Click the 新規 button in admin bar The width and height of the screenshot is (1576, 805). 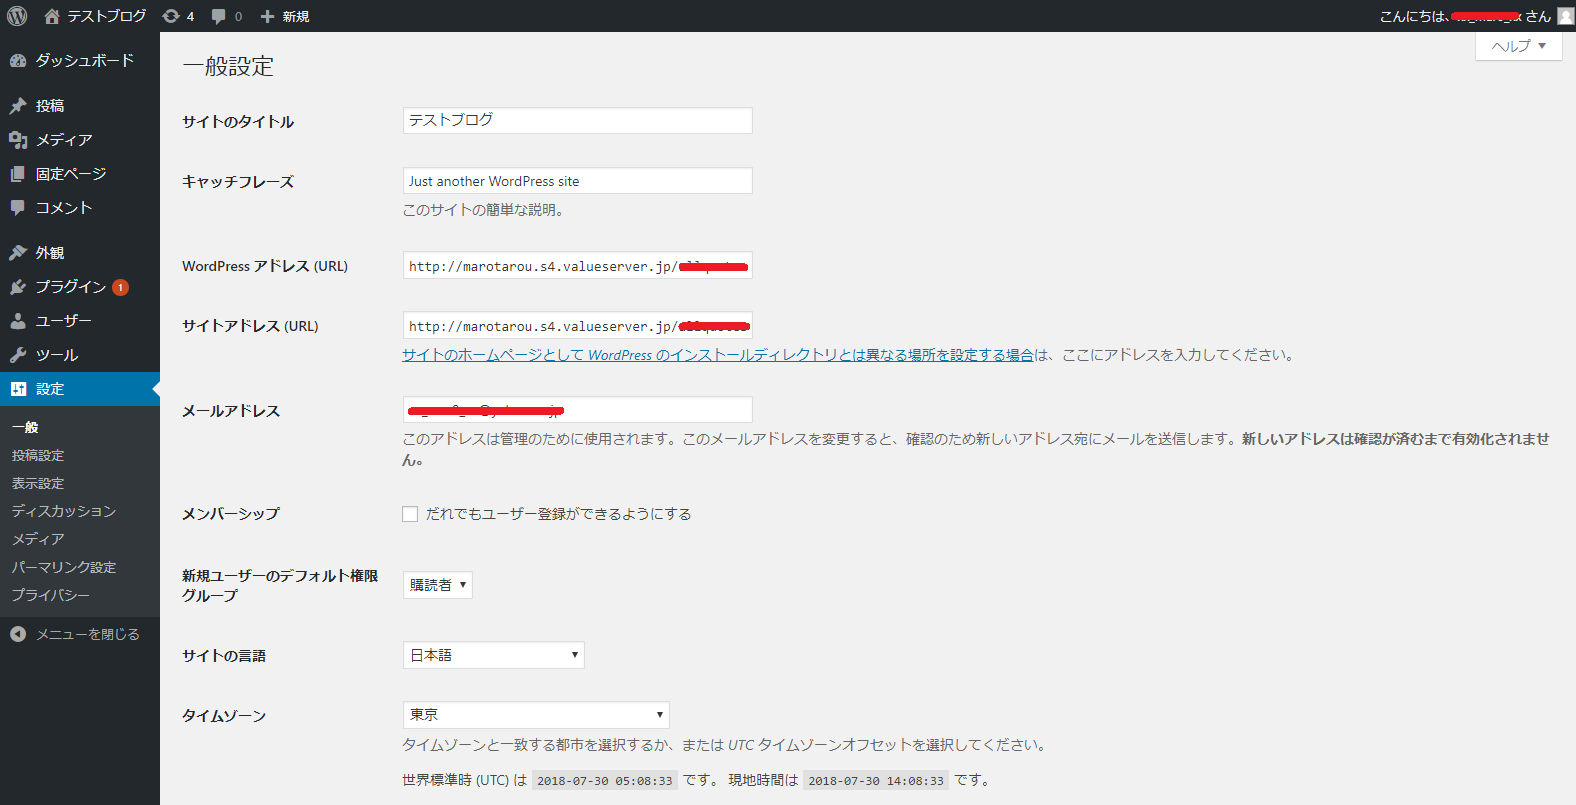[285, 16]
